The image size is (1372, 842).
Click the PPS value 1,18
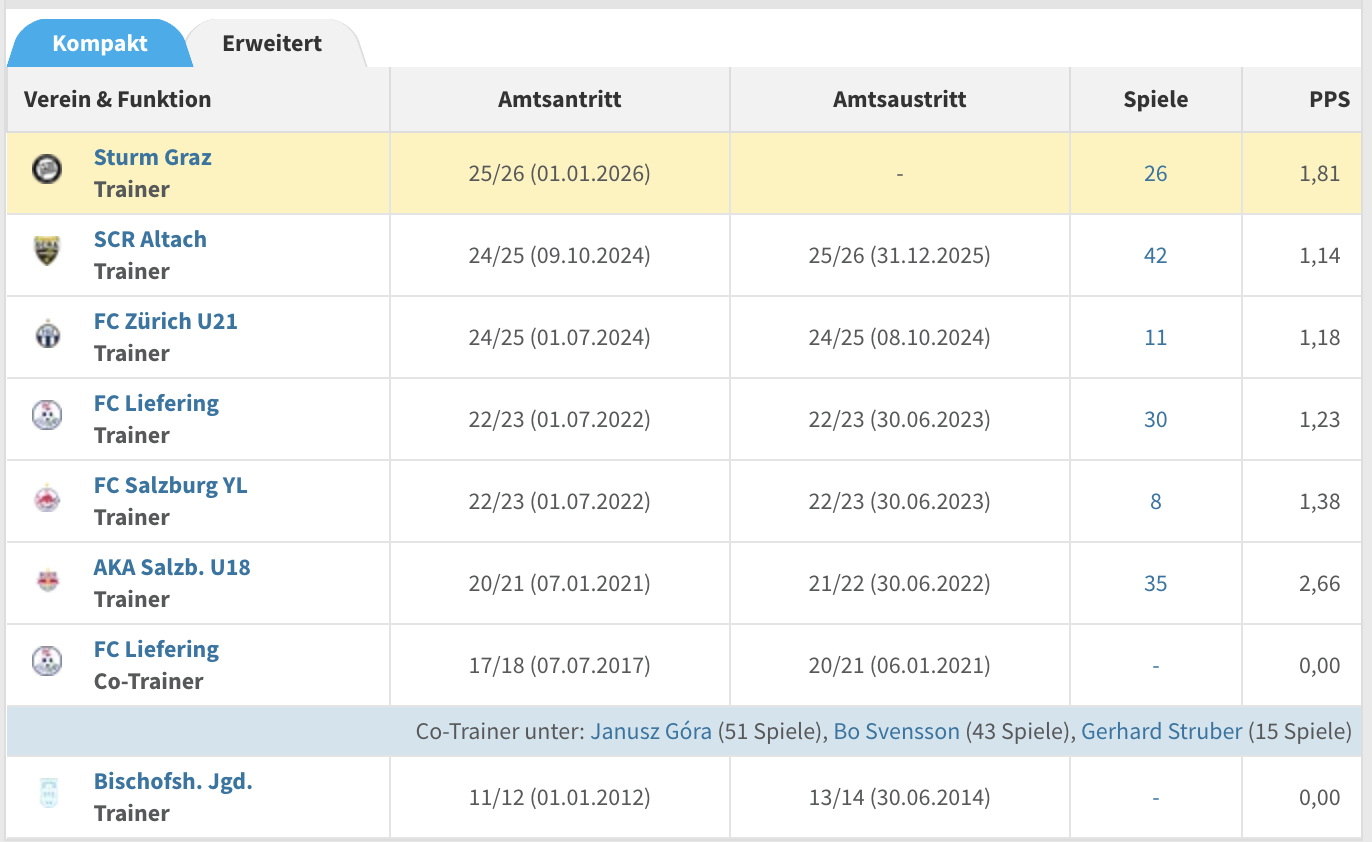[x=1320, y=338]
